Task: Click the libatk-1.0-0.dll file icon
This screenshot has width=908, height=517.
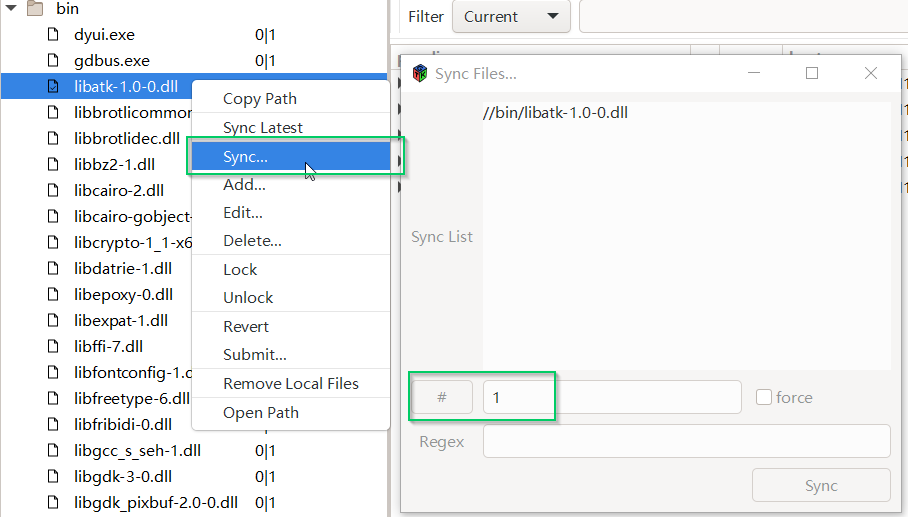Action: 53,86
